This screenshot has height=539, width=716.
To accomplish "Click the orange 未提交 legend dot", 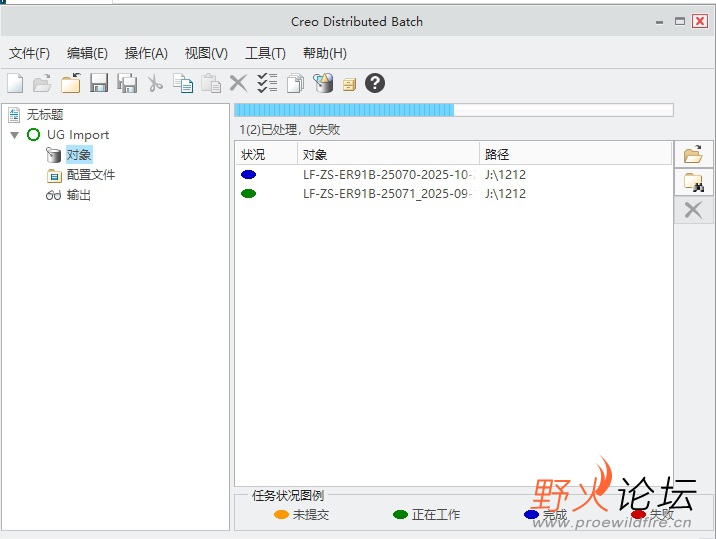I will [281, 515].
